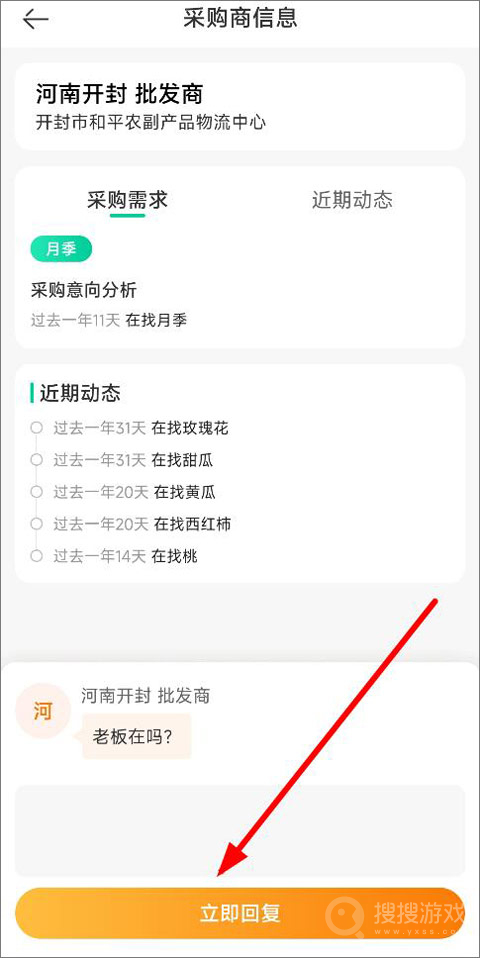Select the timeline dot for 桃
The width and height of the screenshot is (480, 958).
pos(36,556)
